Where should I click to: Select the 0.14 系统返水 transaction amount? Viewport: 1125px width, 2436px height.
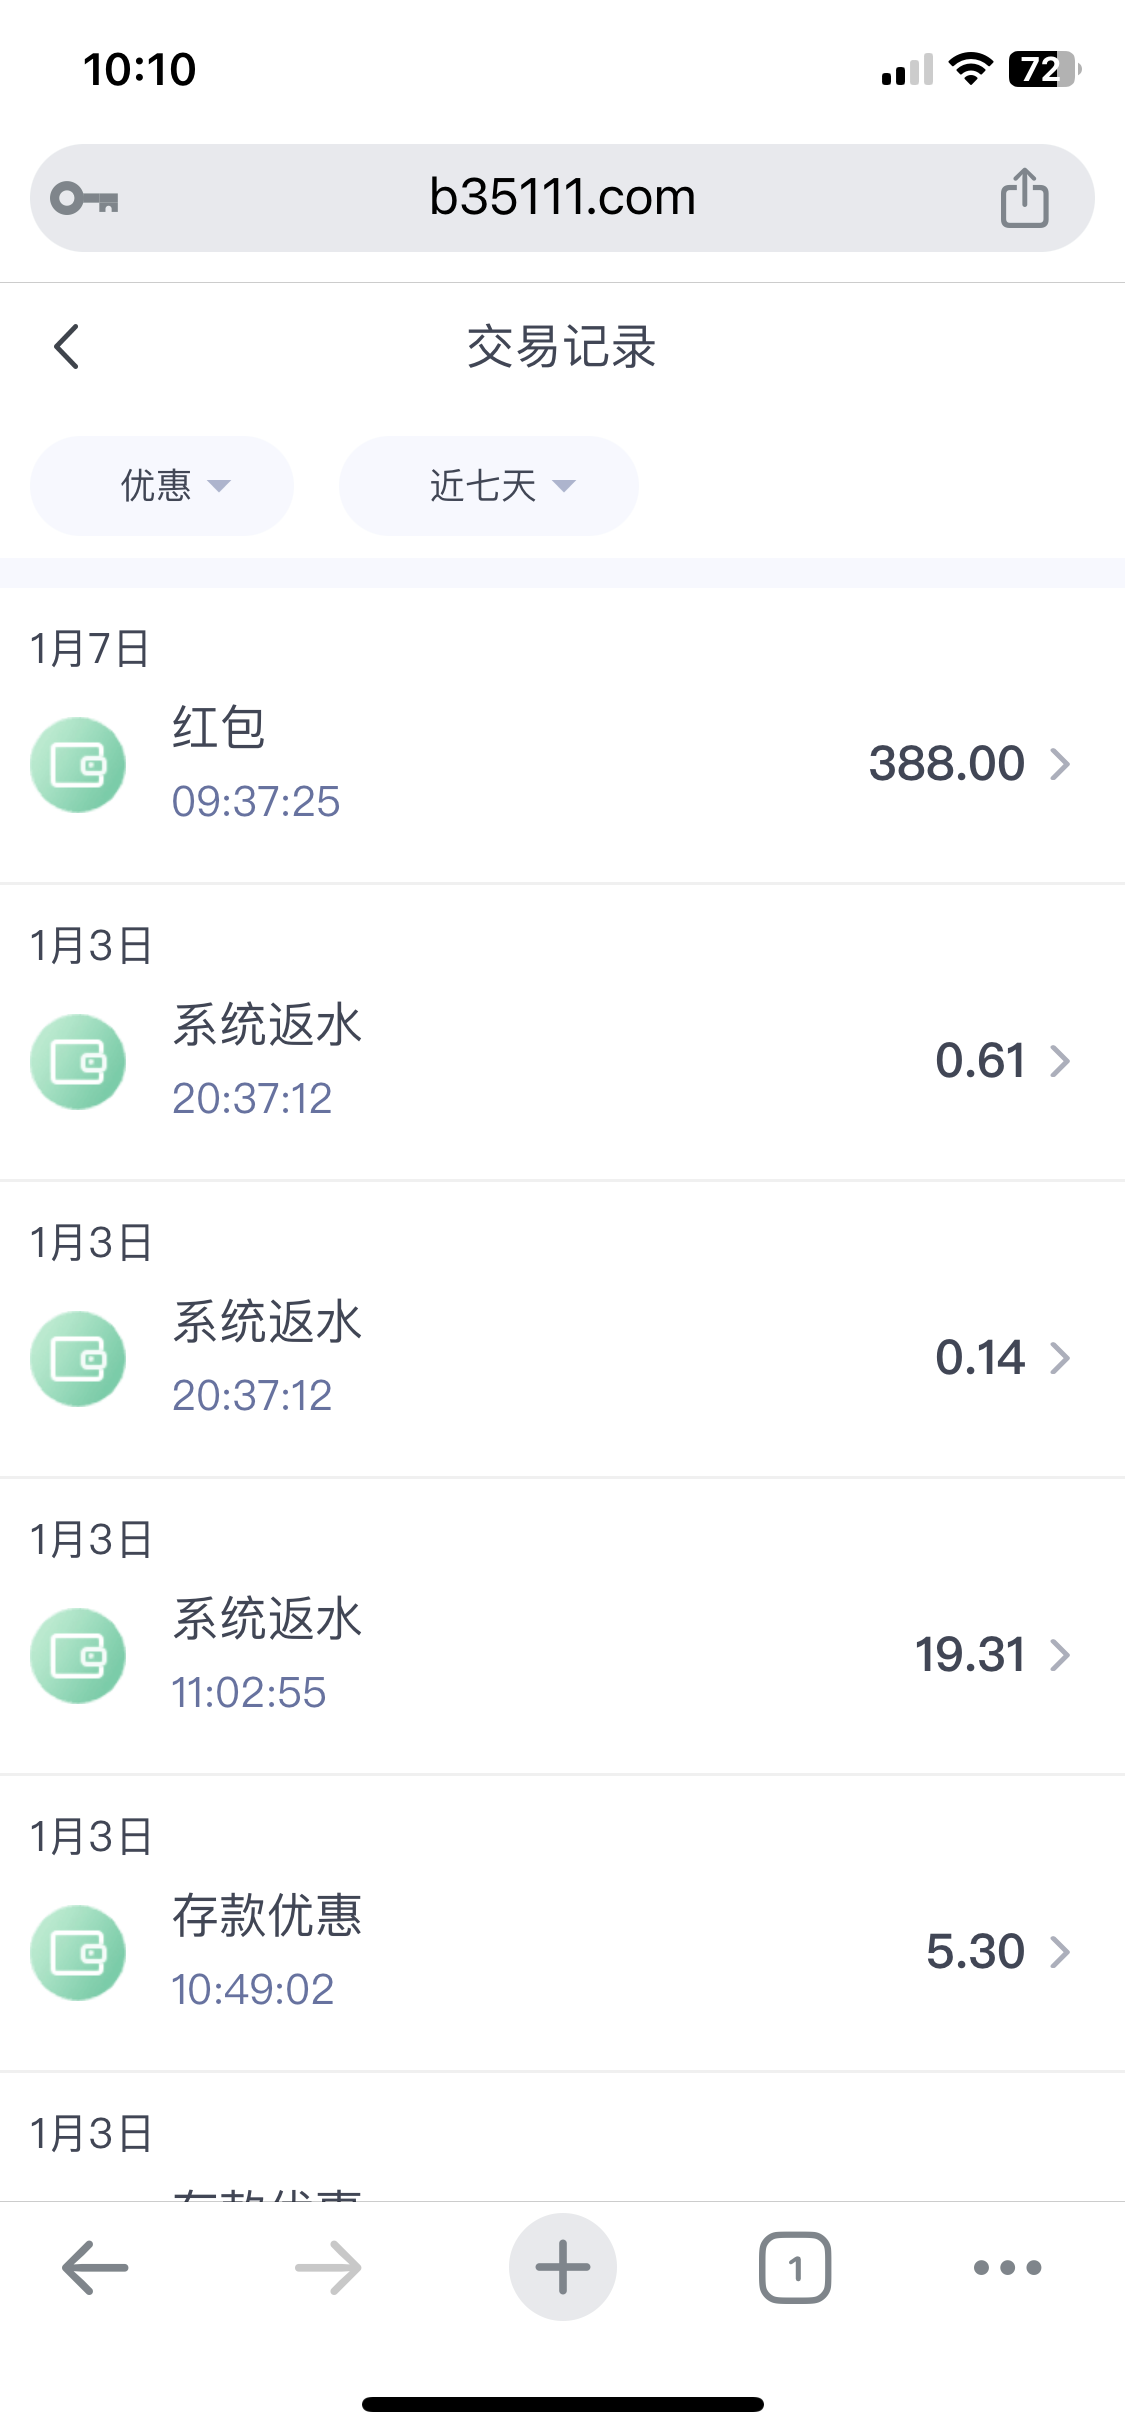(980, 1358)
